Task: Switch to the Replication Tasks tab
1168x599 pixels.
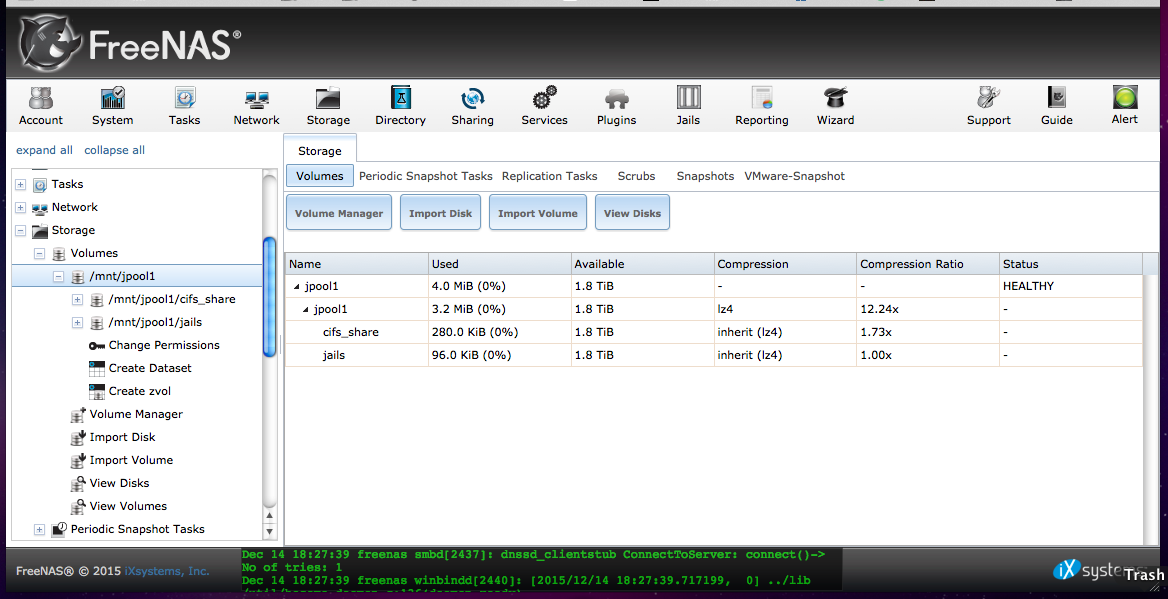Action: (549, 176)
